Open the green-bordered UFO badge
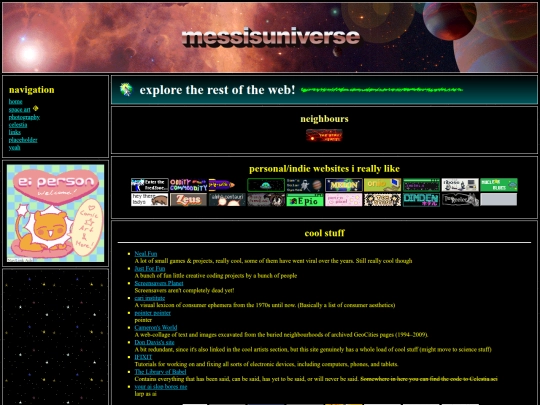The width and height of the screenshot is (540, 405). [x=266, y=185]
